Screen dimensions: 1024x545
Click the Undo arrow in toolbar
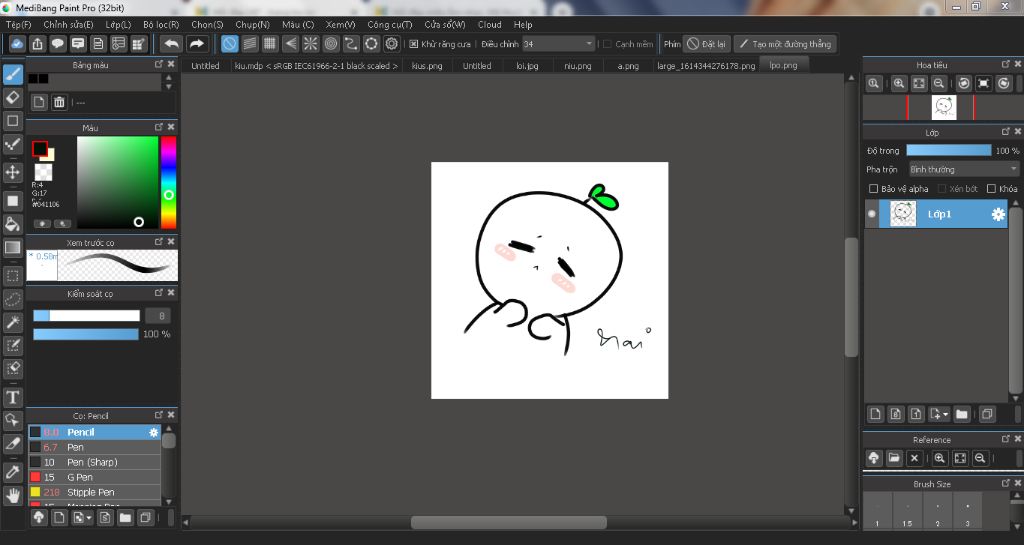(x=172, y=44)
